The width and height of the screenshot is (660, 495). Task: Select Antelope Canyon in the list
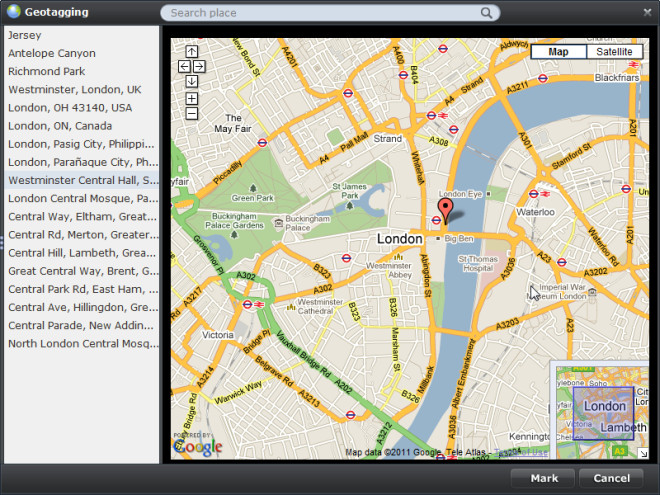(82, 53)
